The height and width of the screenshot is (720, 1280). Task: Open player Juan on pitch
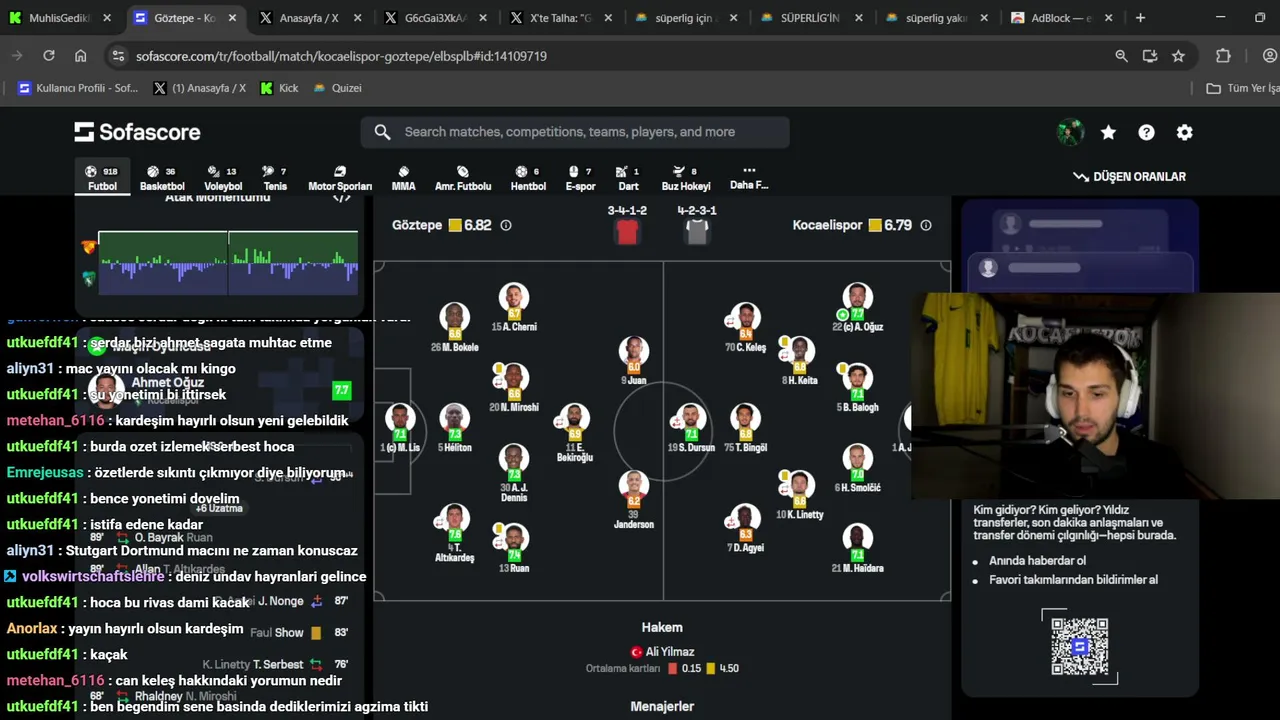(634, 360)
